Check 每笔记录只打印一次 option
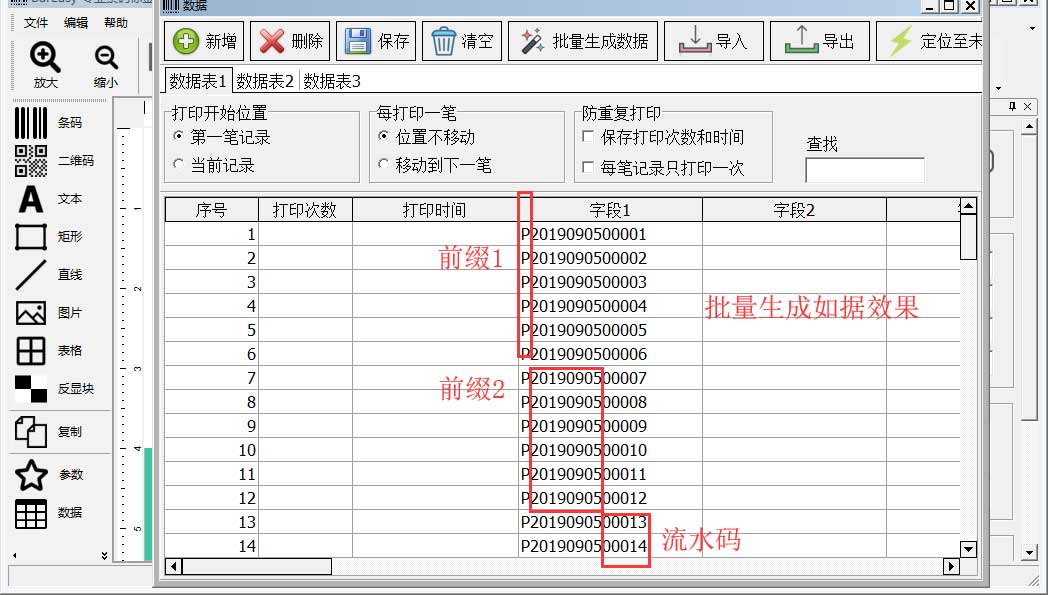The image size is (1048, 595). (x=588, y=168)
